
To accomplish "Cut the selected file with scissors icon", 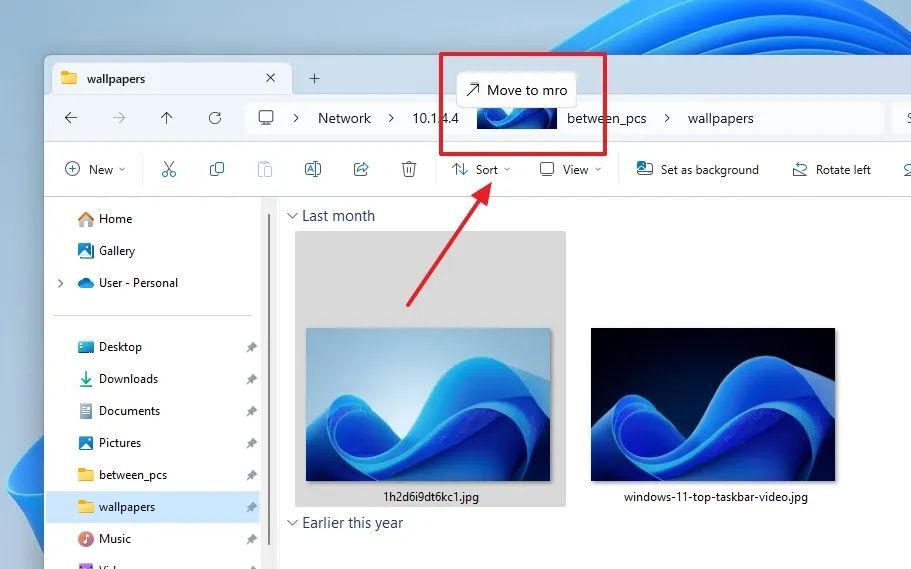I will (x=168, y=169).
